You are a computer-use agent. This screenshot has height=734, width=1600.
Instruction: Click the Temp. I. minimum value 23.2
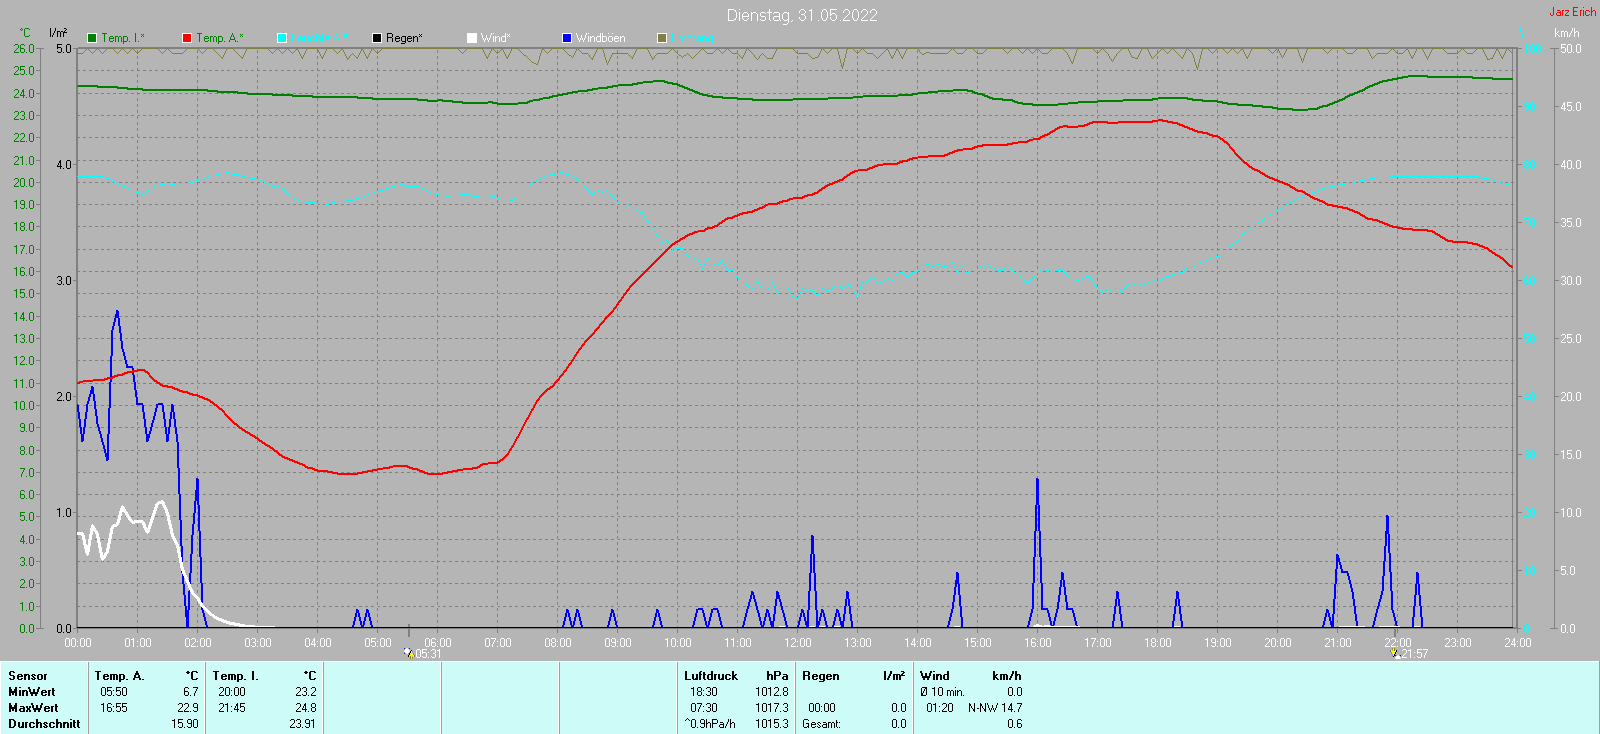306,692
